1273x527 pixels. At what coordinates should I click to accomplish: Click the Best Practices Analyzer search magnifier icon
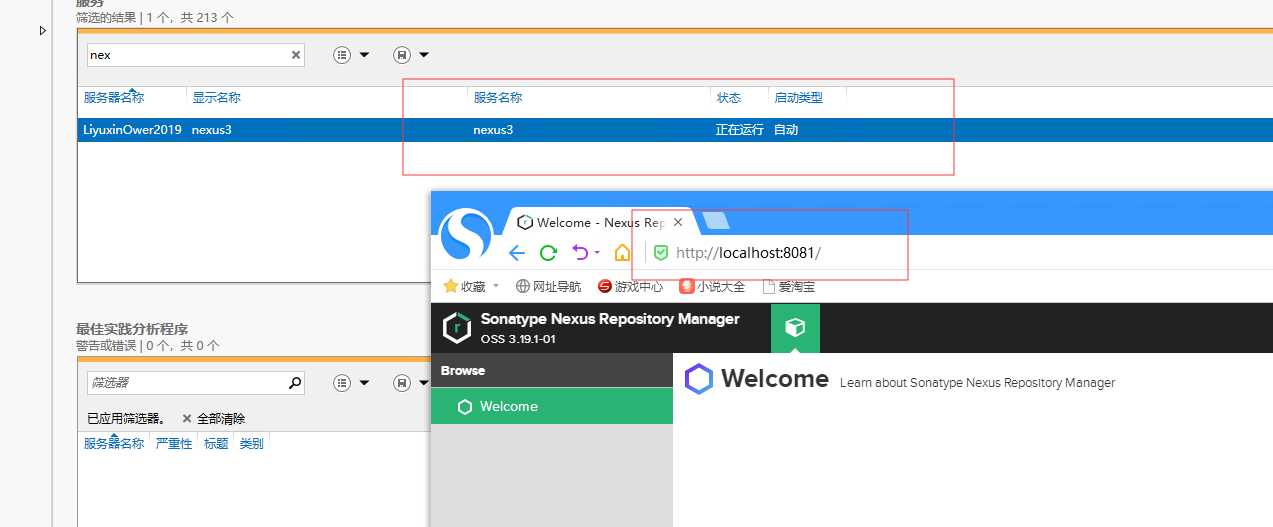(x=295, y=382)
